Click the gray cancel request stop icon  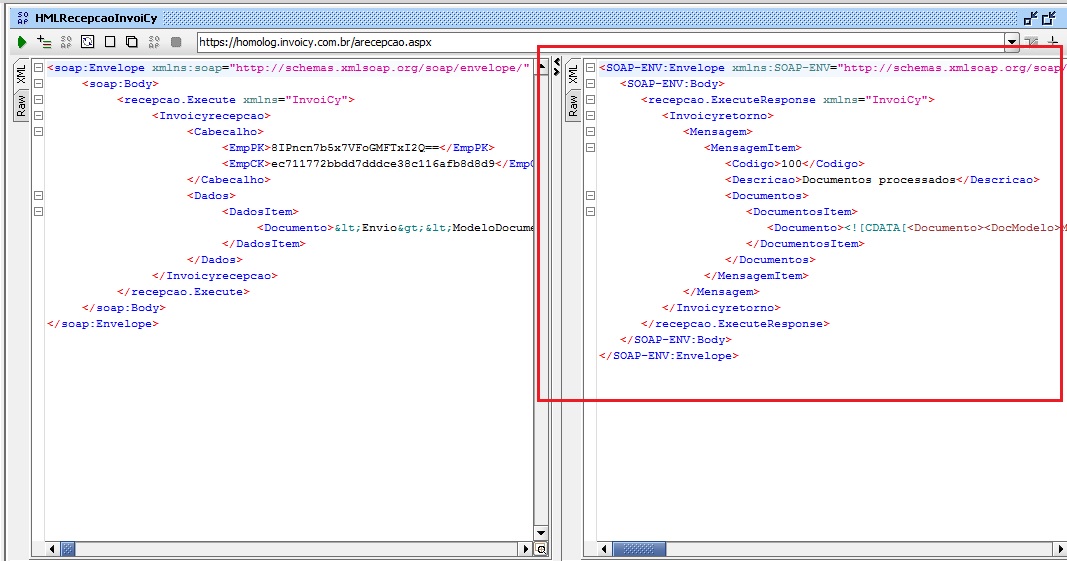[x=176, y=42]
